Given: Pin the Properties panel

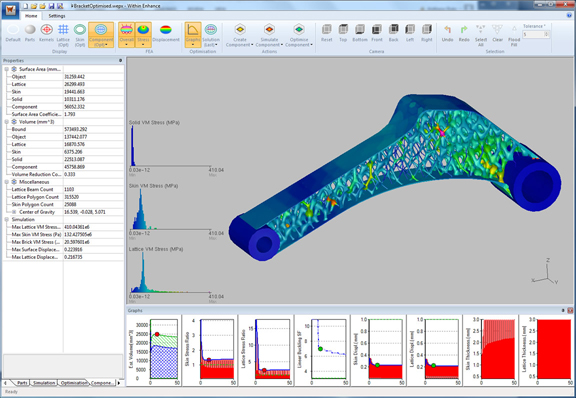Looking at the screenshot, I should coord(120,60).
